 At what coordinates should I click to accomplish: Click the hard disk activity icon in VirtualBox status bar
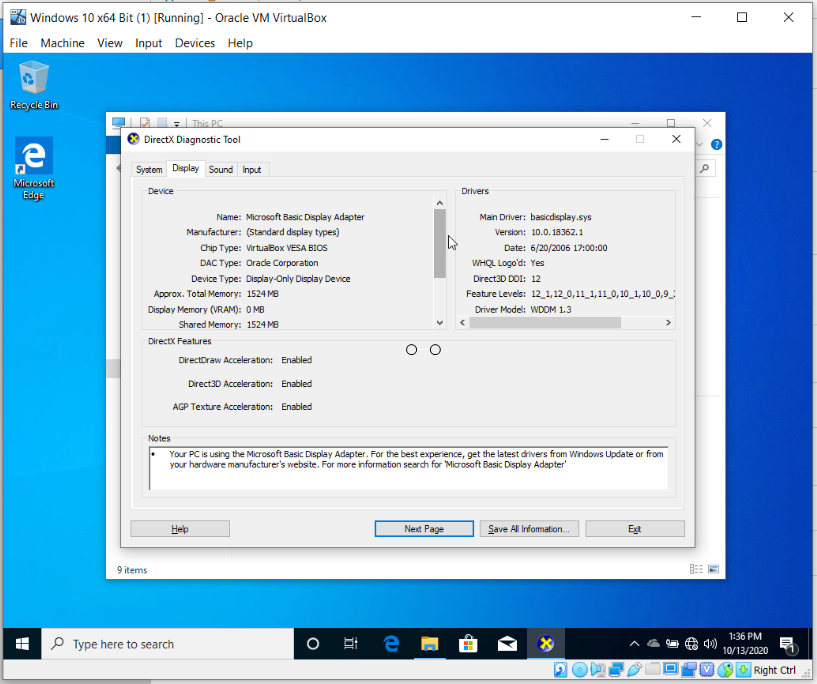tap(560, 669)
